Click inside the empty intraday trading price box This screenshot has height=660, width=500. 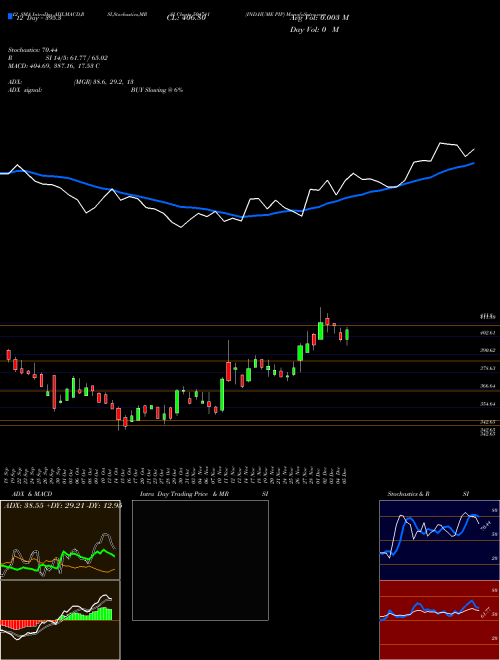click(200, 560)
